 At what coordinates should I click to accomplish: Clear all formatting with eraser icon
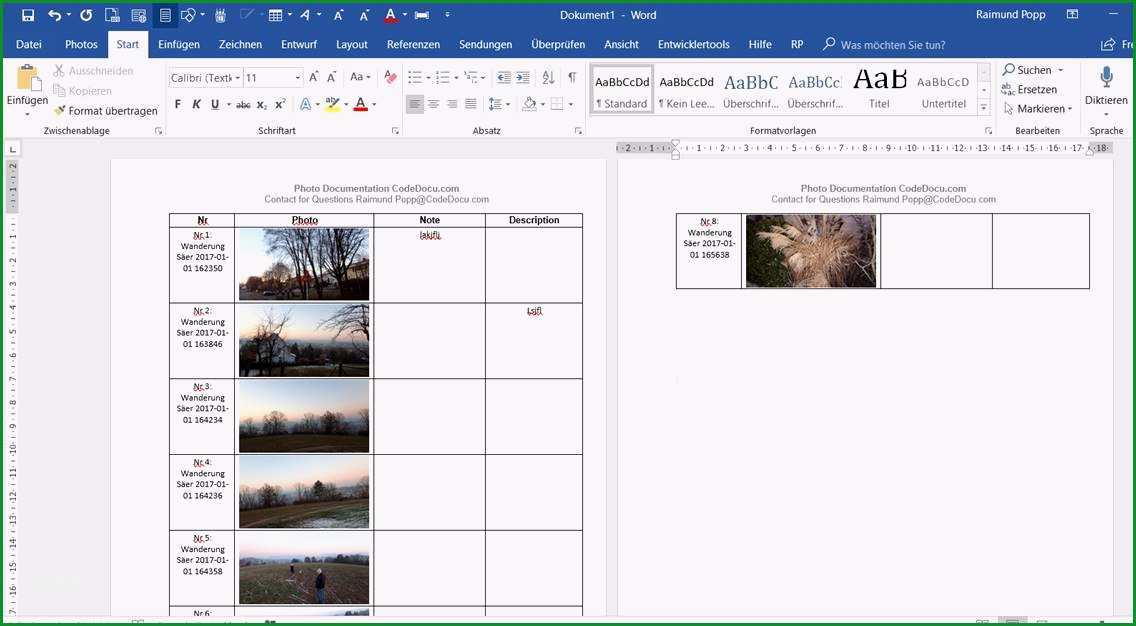[390, 77]
